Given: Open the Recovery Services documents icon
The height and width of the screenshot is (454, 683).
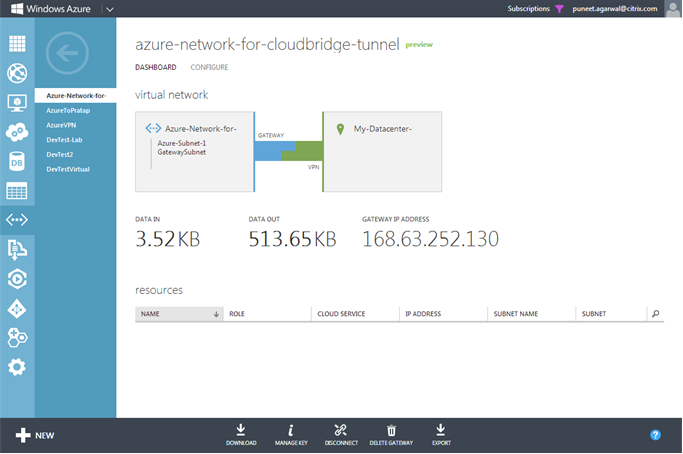Looking at the screenshot, I should pos(17,250).
